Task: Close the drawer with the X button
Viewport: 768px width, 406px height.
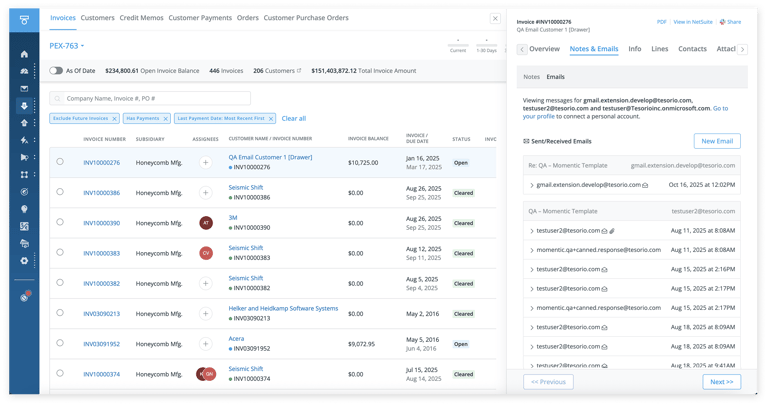Action: click(x=495, y=19)
